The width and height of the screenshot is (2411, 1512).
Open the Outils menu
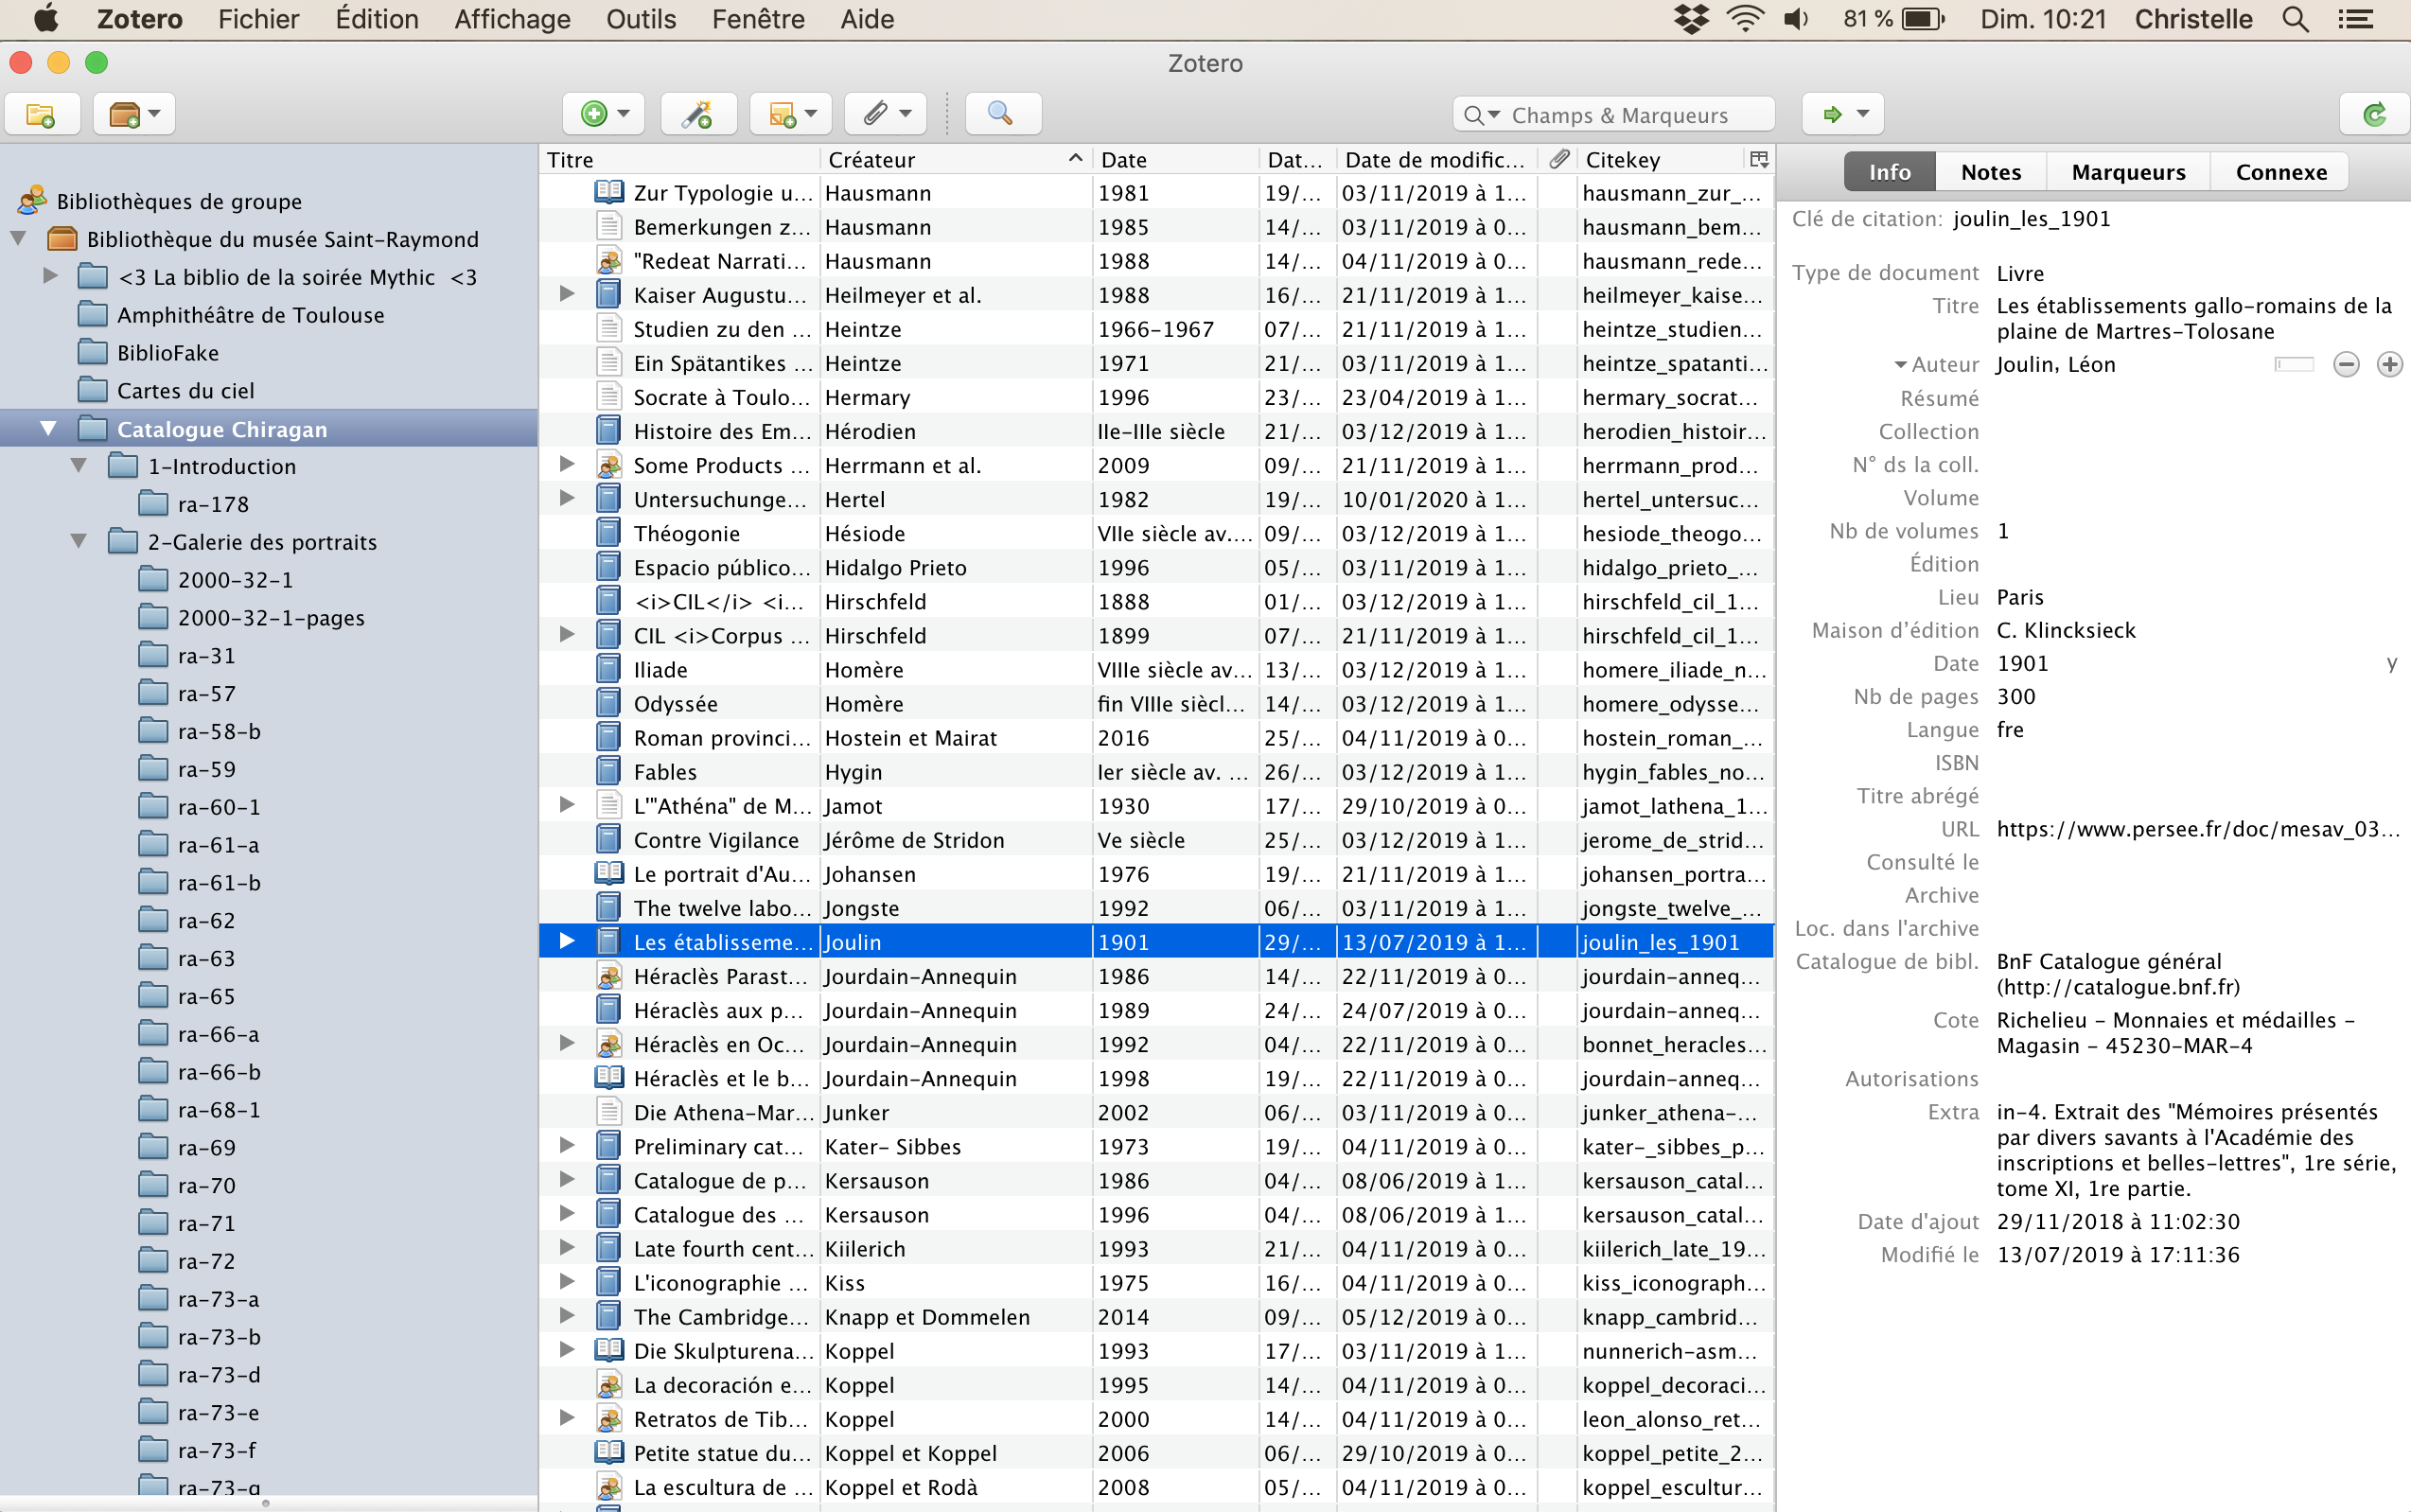tap(640, 19)
